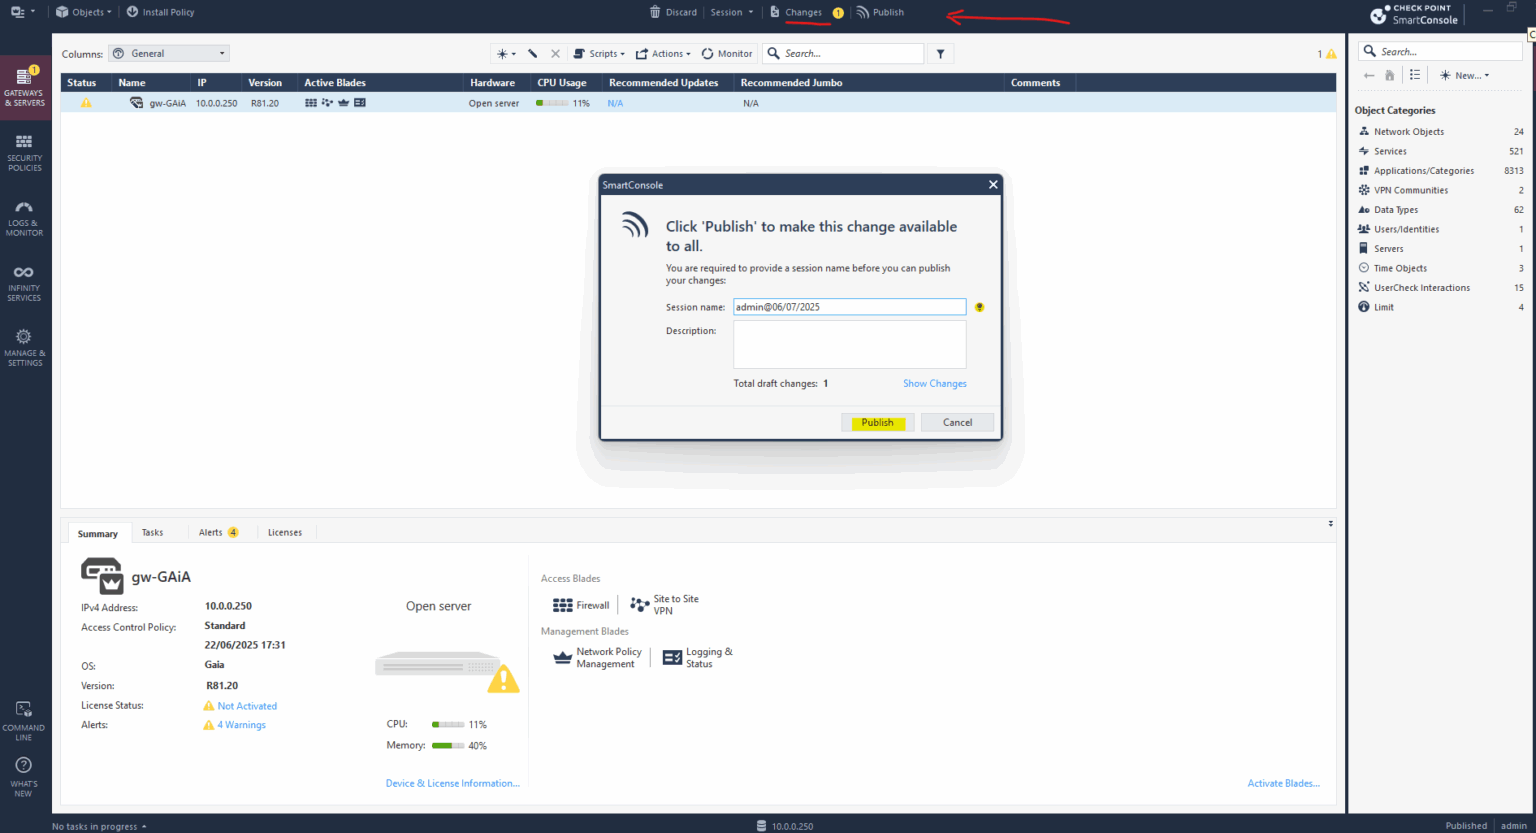This screenshot has width=1536, height=833.
Task: Open the New object dropdown in right panel
Action: [x=1464, y=75]
